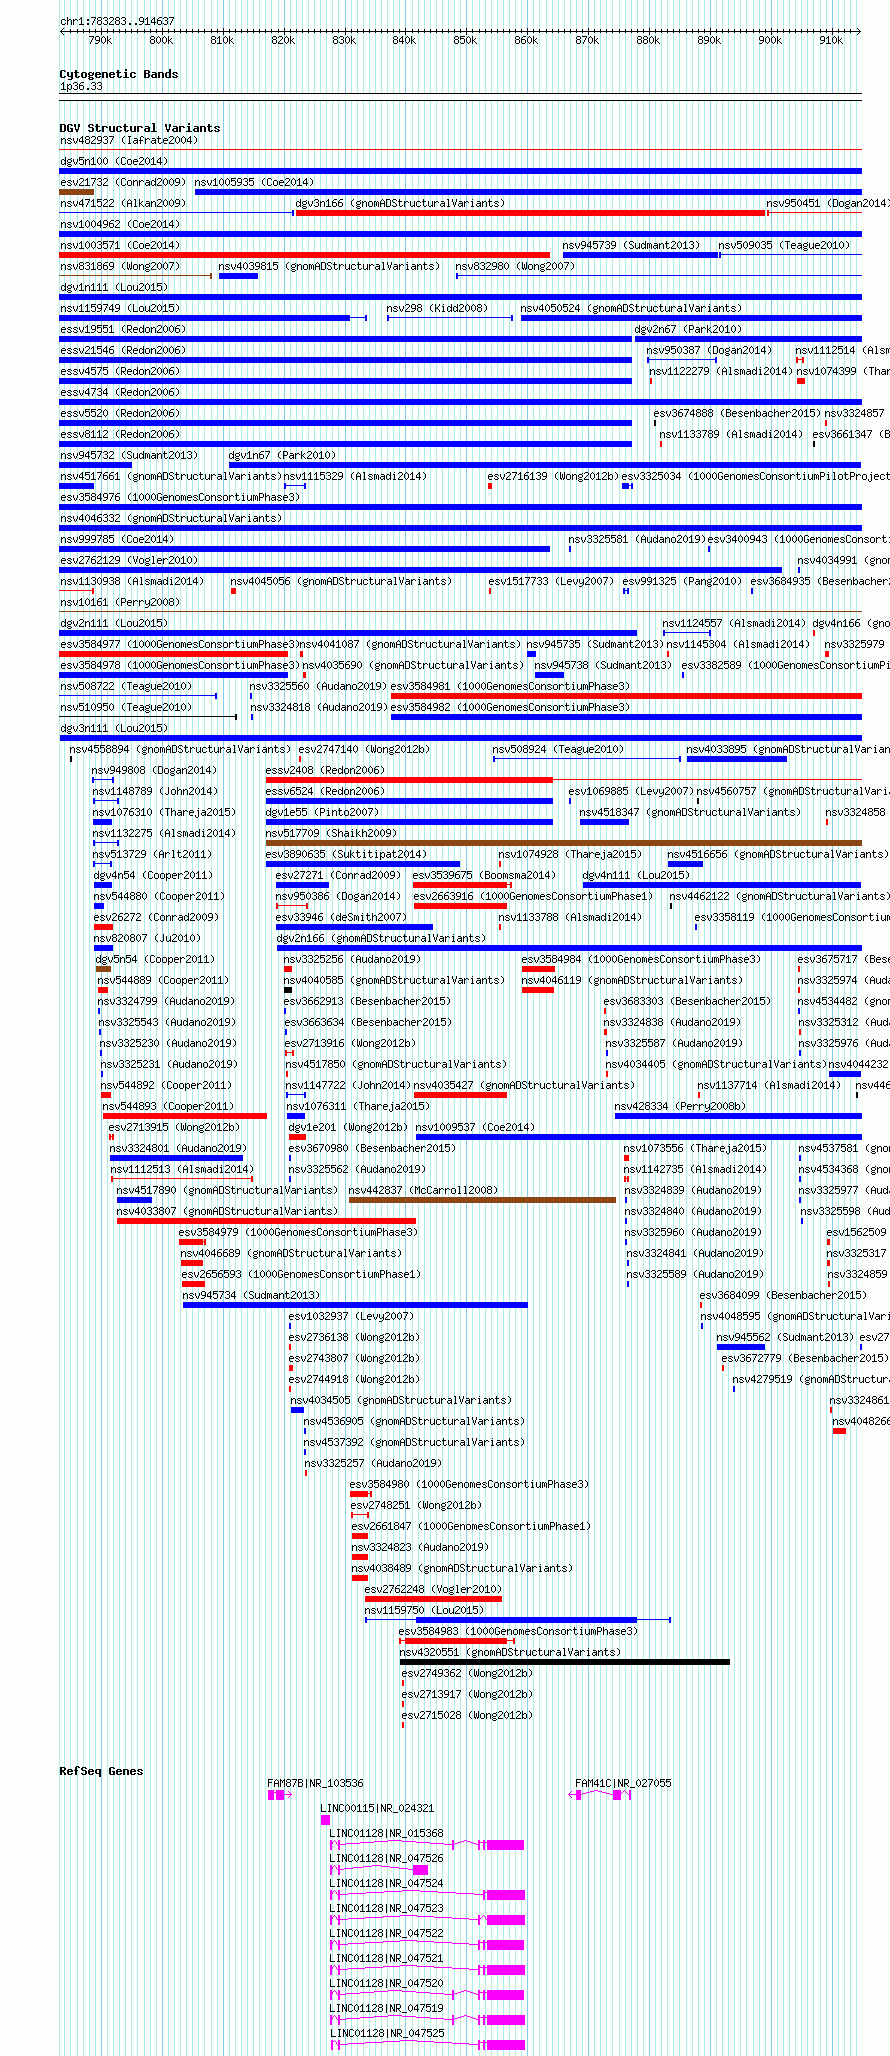This screenshot has height=2056, width=890.
Task: Select label essv19551 (Redon2006)
Action: click(x=123, y=329)
